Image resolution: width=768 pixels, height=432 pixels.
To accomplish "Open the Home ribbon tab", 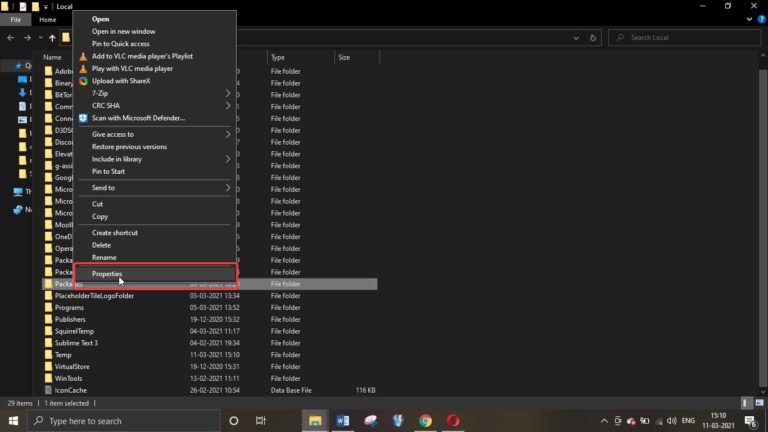I will (48, 20).
